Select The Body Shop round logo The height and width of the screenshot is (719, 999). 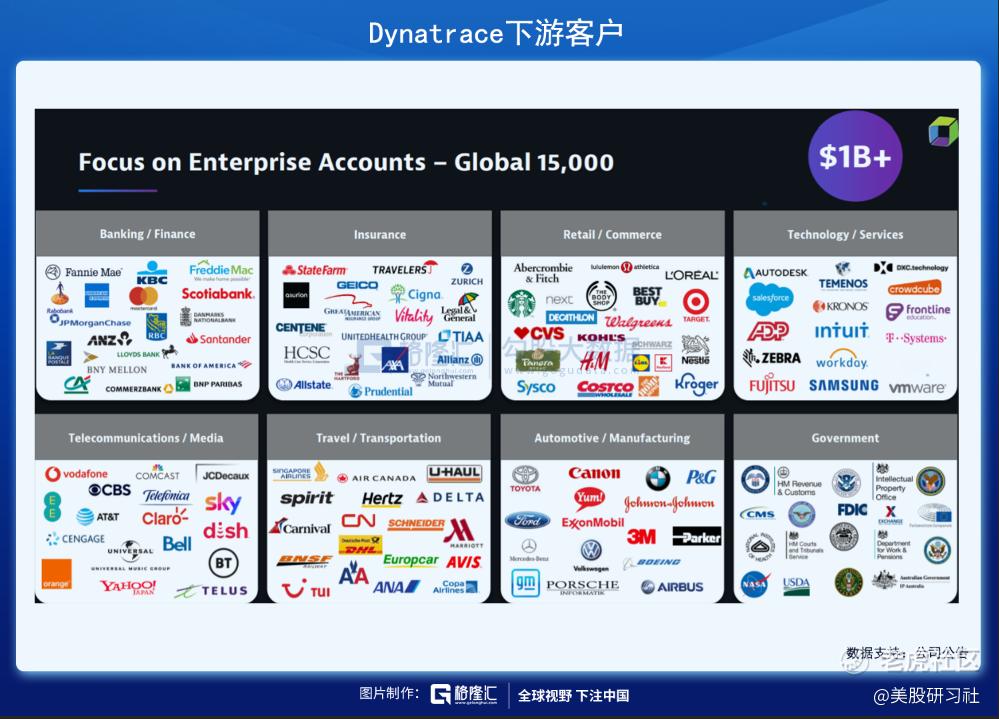click(601, 296)
